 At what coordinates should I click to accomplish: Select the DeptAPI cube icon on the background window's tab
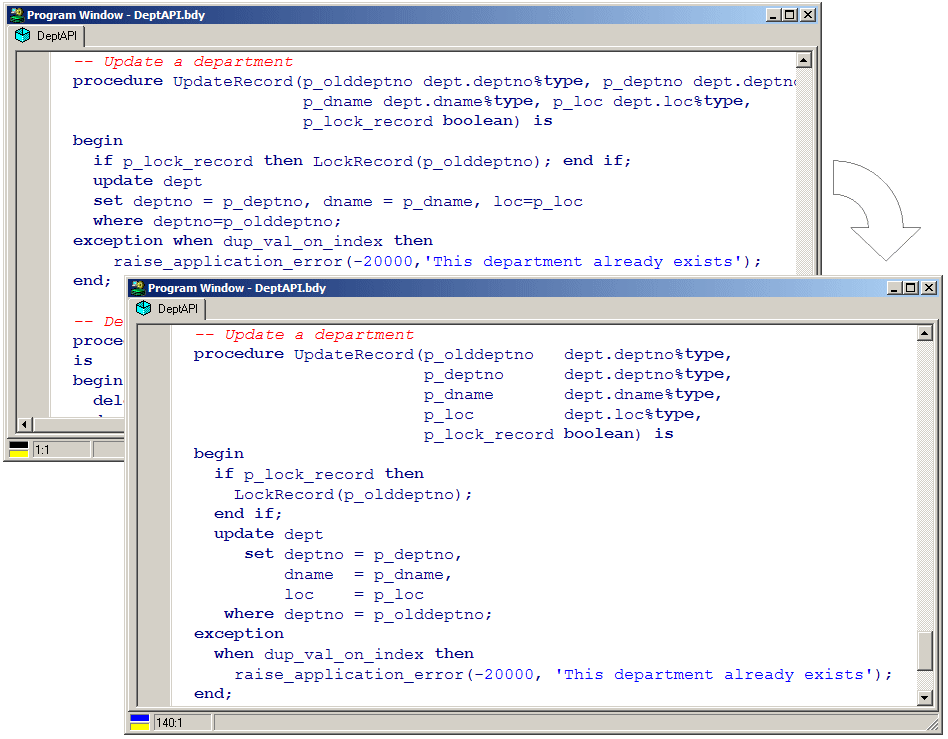22,34
